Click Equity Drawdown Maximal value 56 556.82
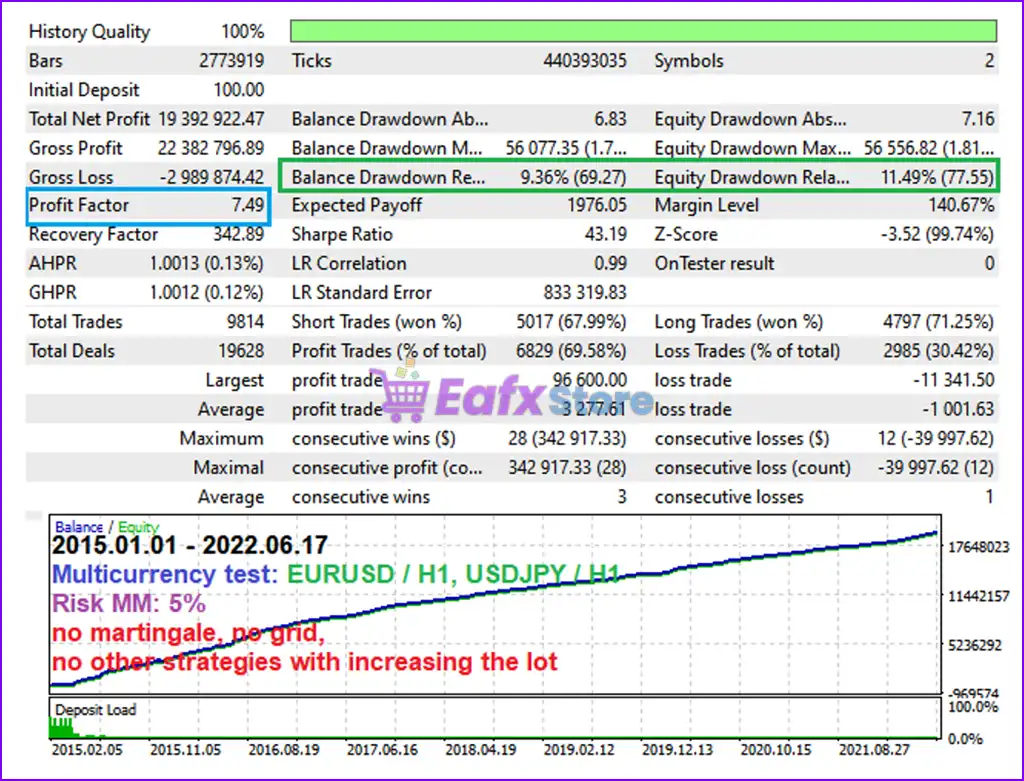Image resolution: width=1024 pixels, height=781 pixels. point(929,148)
